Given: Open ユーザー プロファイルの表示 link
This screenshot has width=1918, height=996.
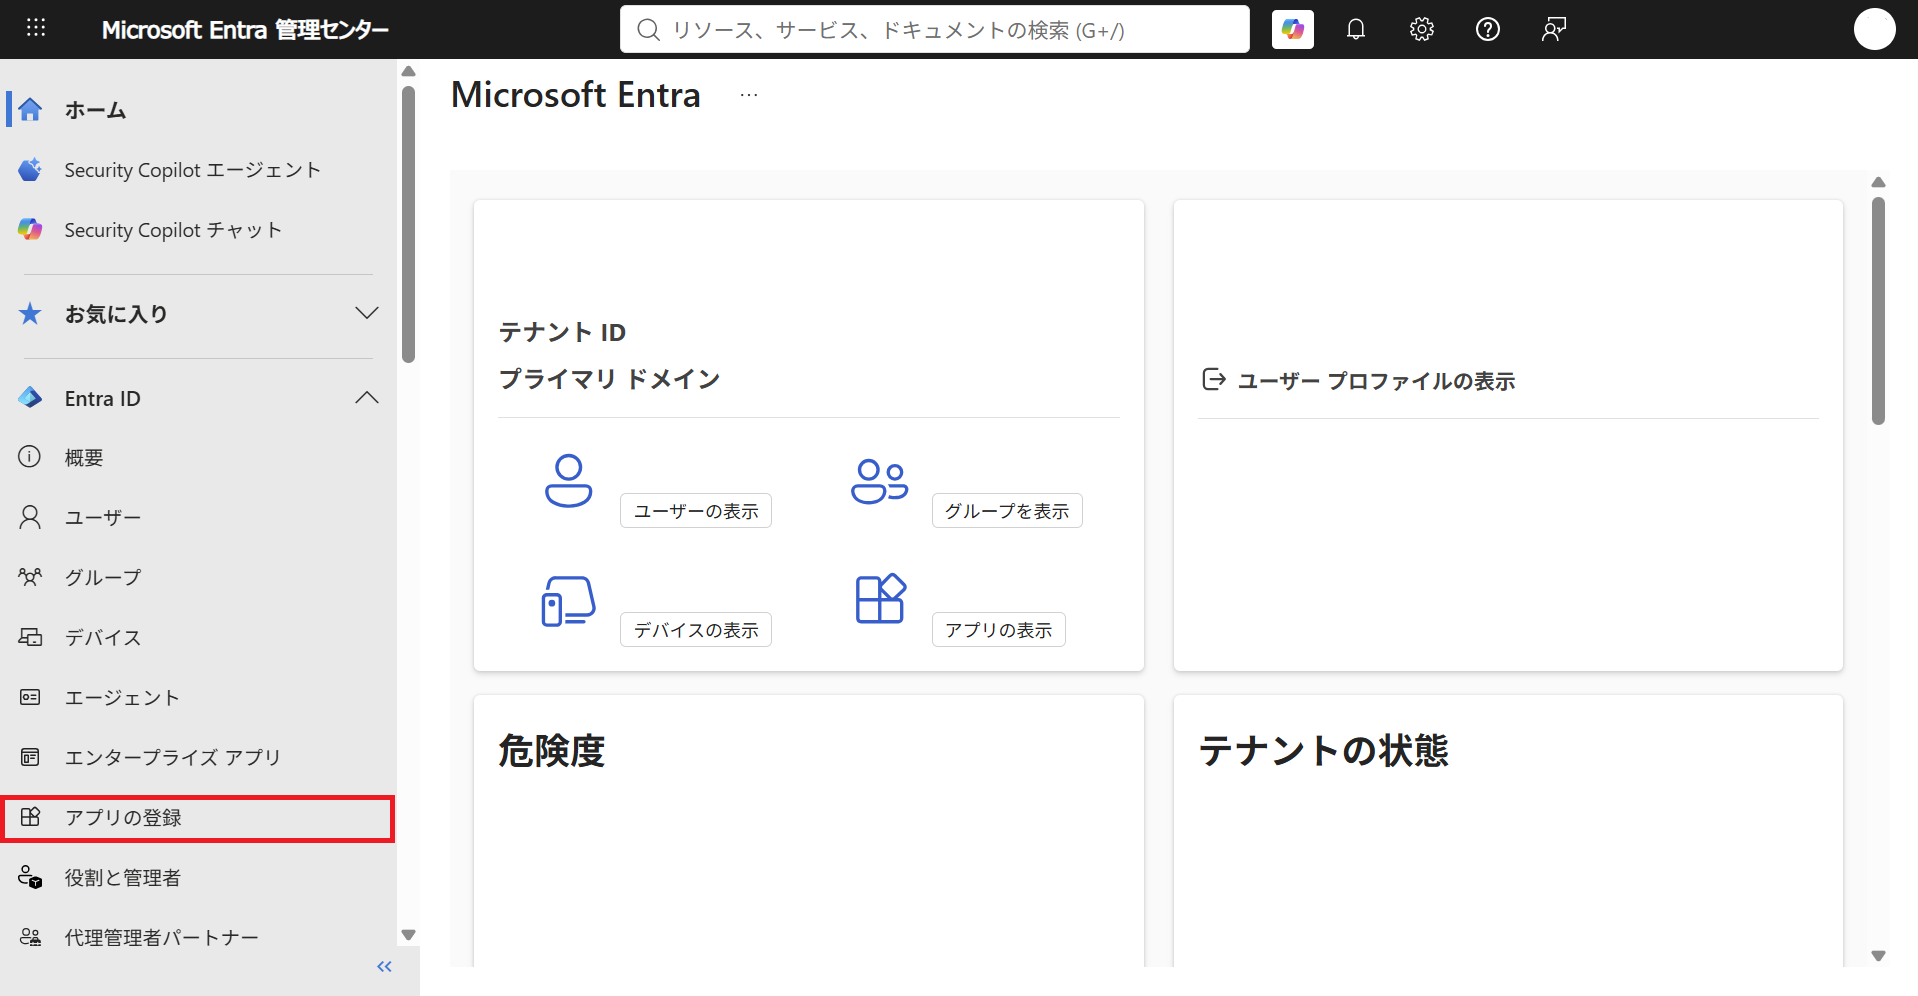Looking at the screenshot, I should (1376, 381).
